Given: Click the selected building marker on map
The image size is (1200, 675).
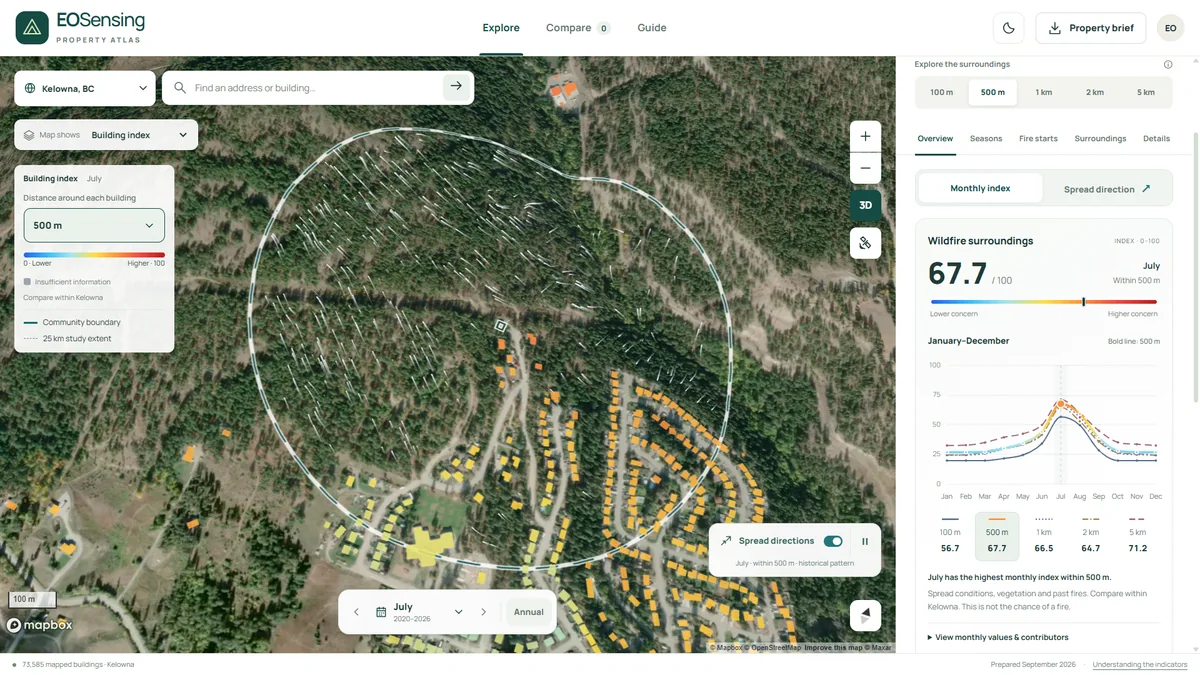Looking at the screenshot, I should click(501, 325).
